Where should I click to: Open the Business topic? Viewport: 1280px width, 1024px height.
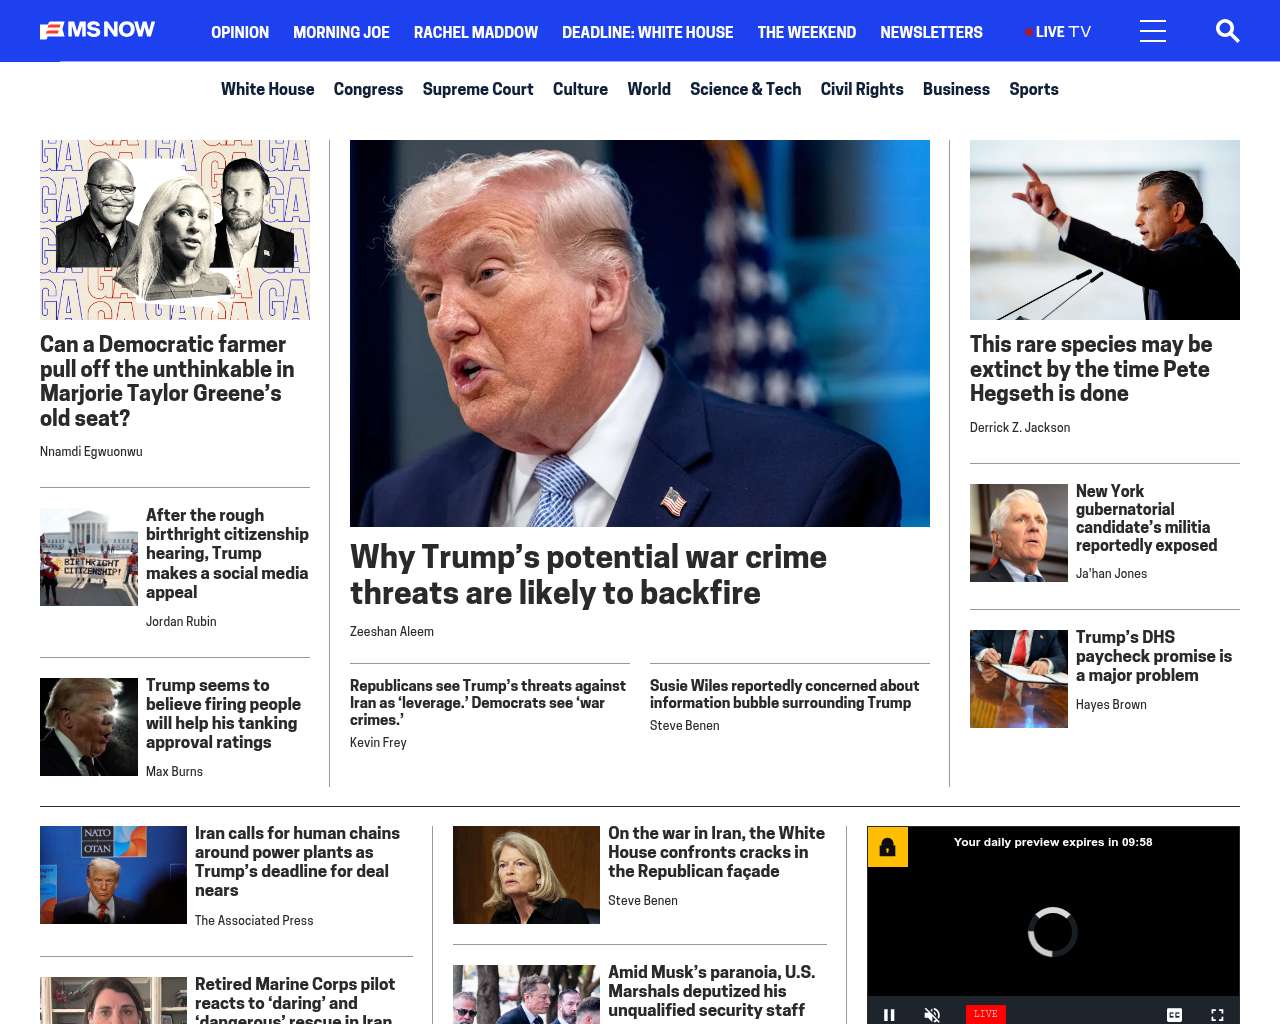point(956,89)
